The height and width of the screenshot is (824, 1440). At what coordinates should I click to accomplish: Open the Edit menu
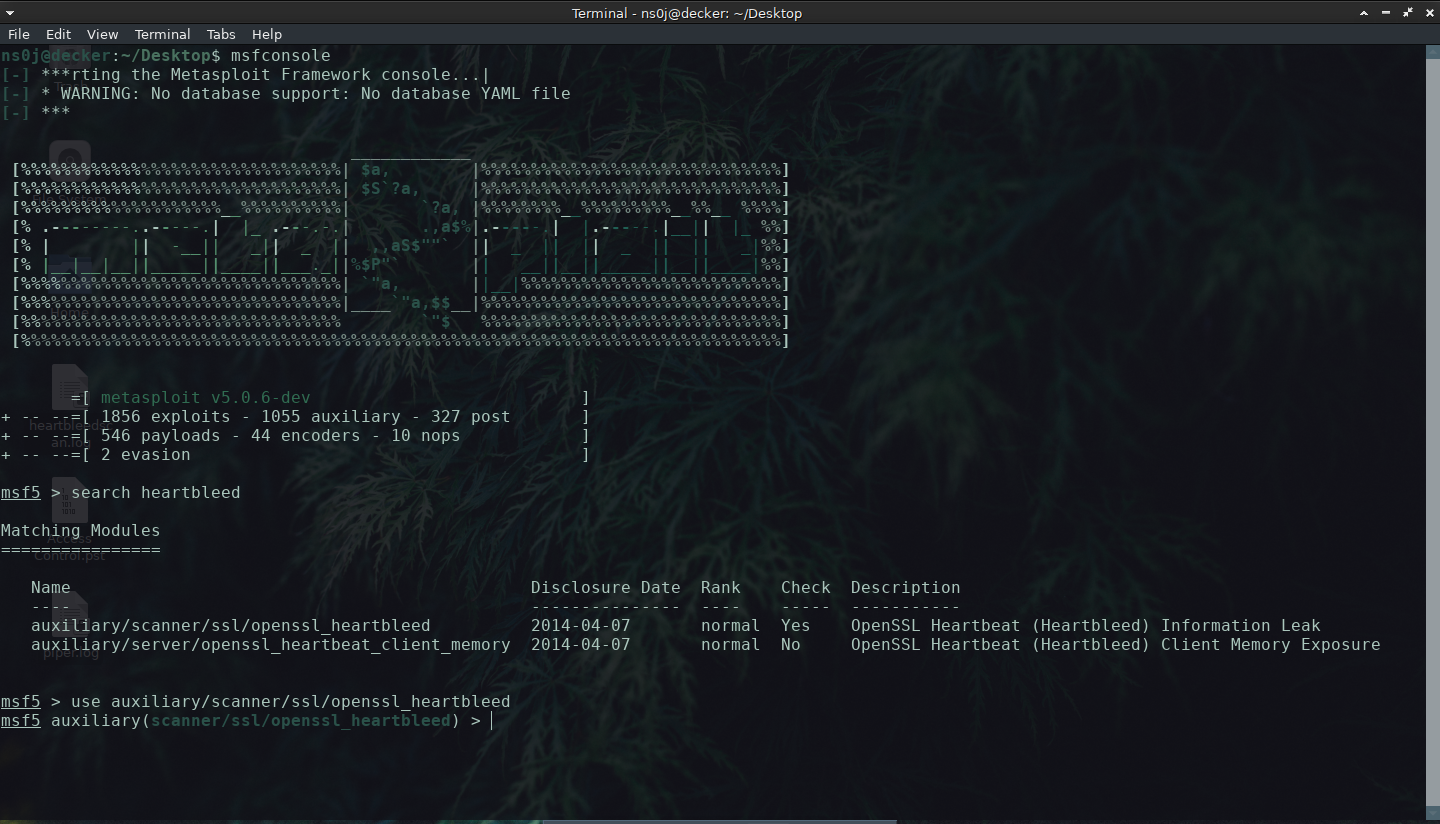tap(58, 34)
